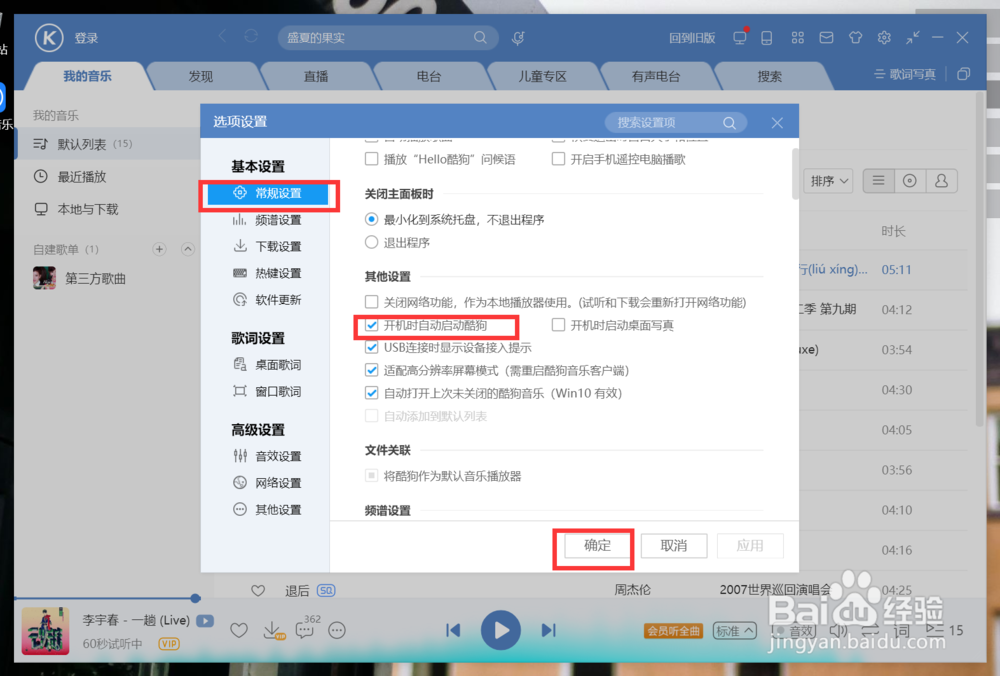The width and height of the screenshot is (1000, 676).
Task: Switch to 有声电台 tab
Action: (x=656, y=77)
